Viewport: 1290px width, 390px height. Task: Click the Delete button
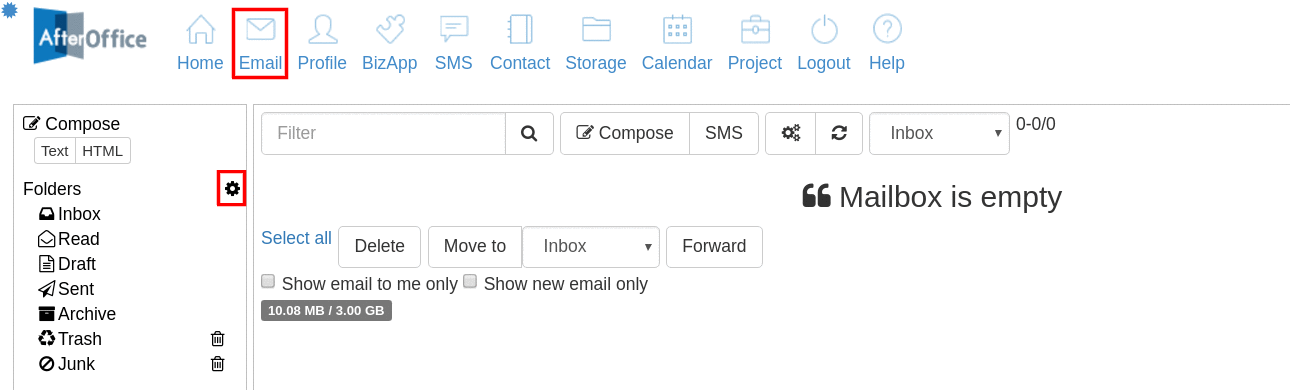(x=379, y=246)
